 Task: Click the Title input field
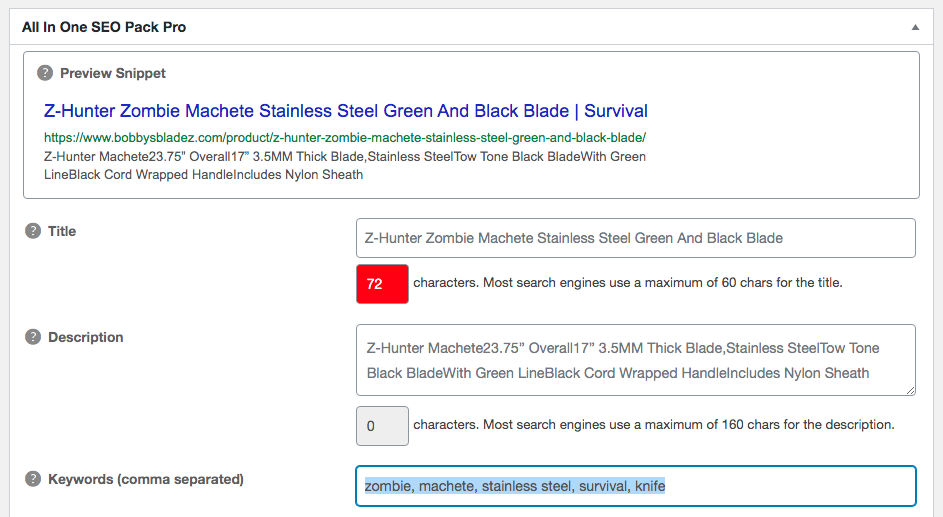(x=636, y=238)
